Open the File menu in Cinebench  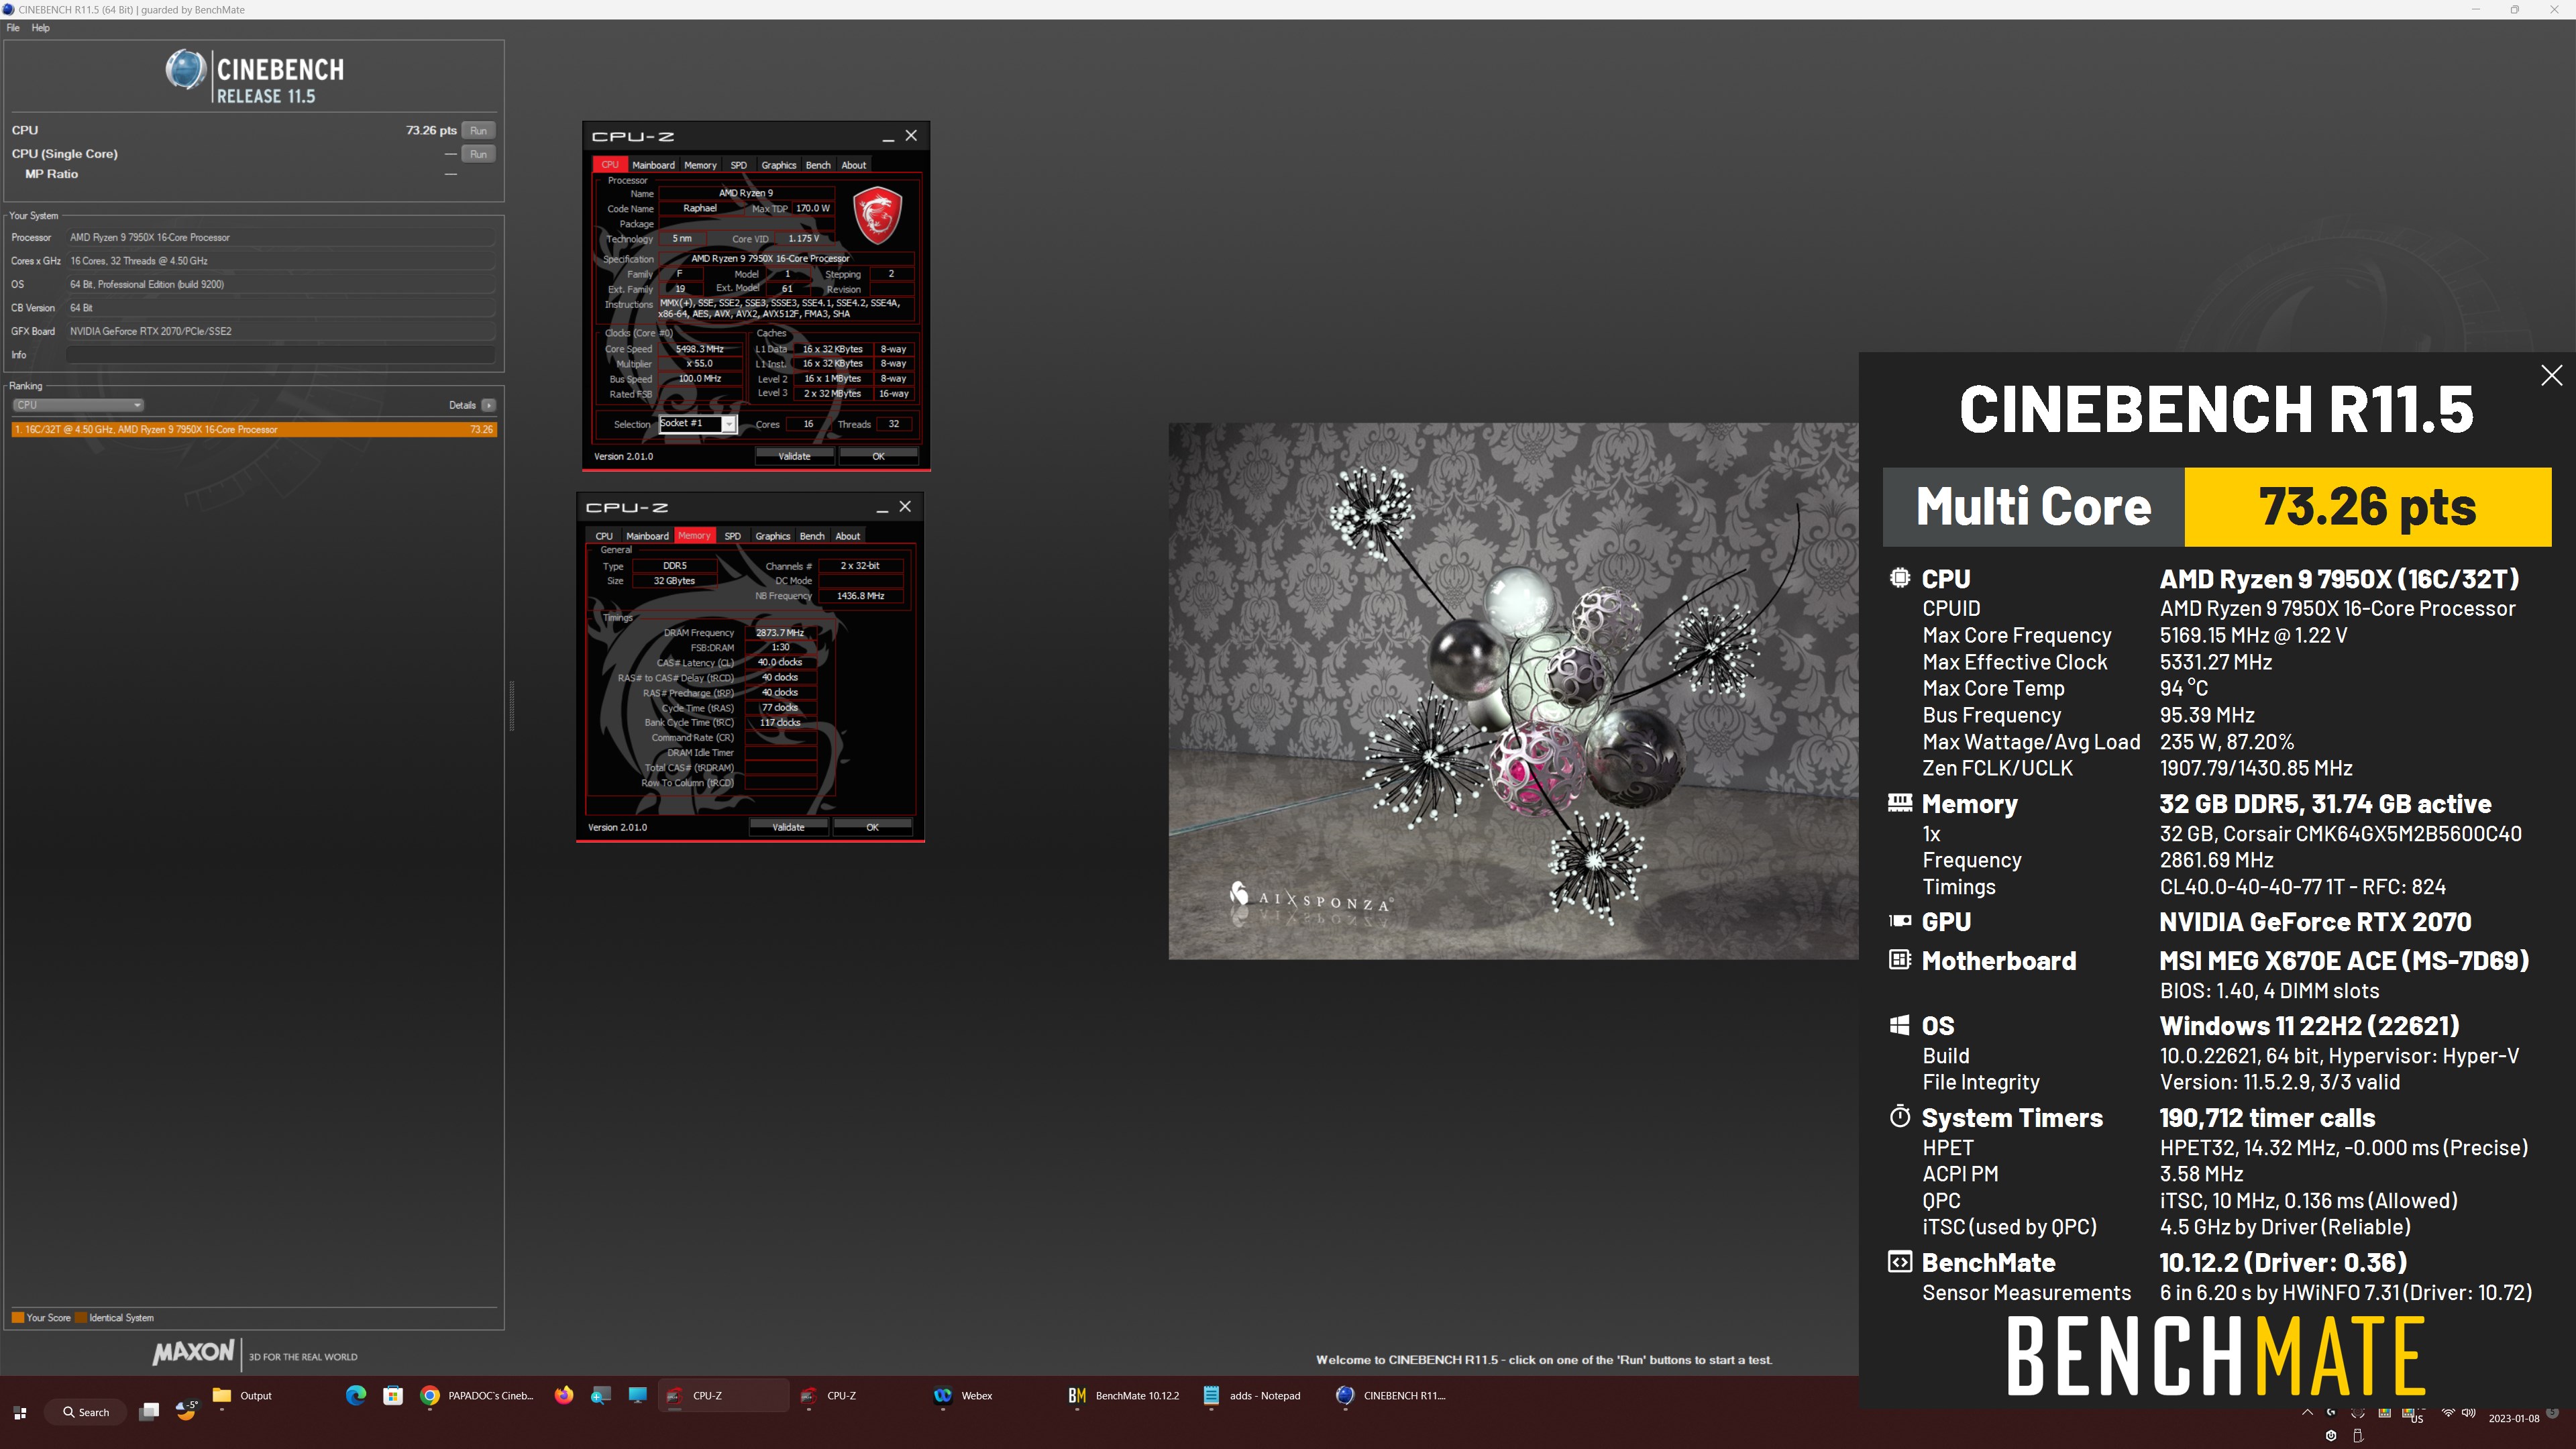pyautogui.click(x=13, y=28)
